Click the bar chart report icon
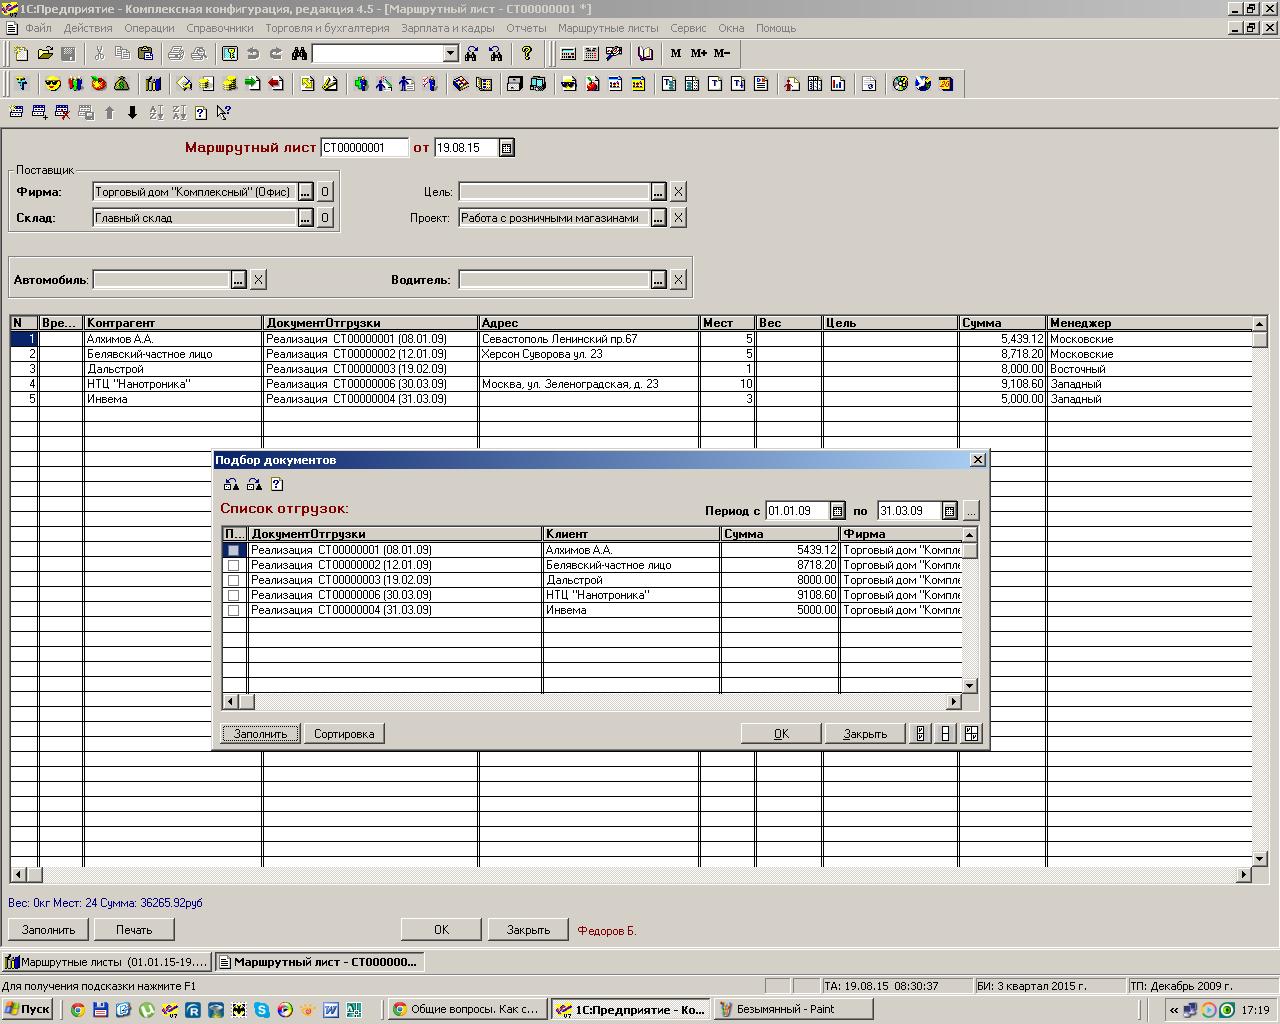The image size is (1280, 1024). pyautogui.click(x=838, y=84)
